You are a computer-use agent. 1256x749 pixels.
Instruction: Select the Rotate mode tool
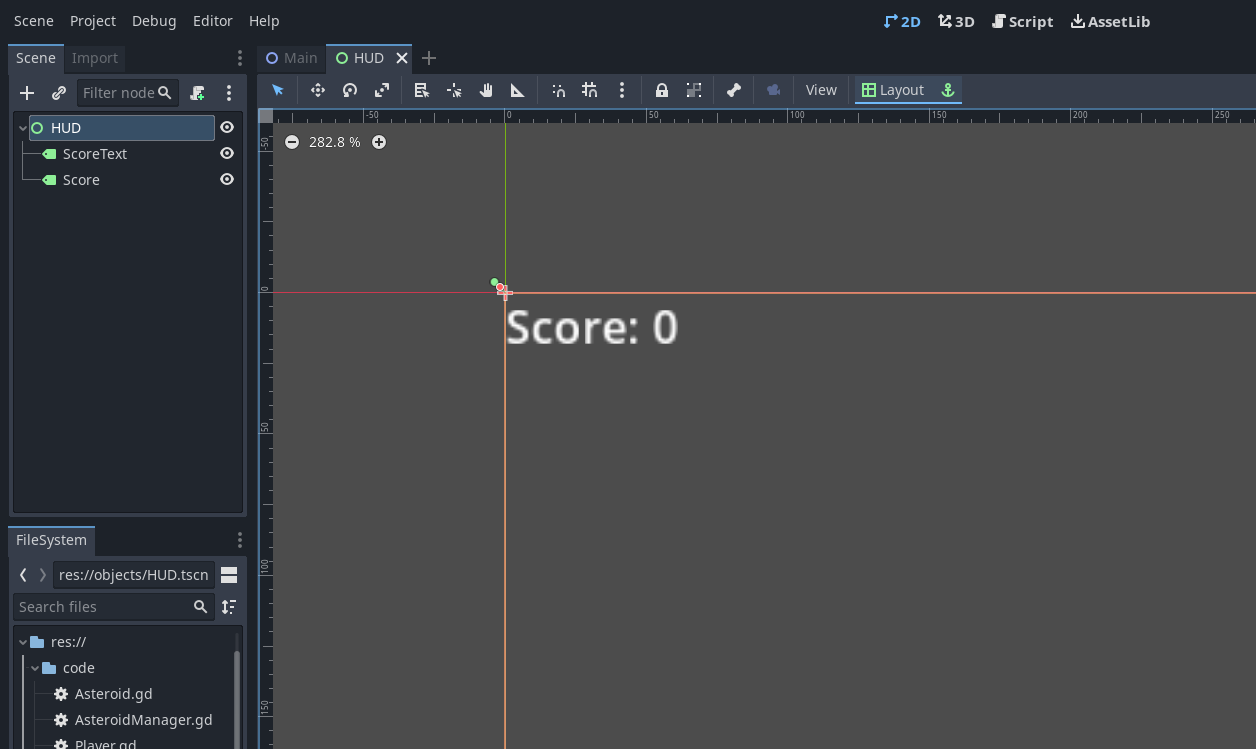(x=350, y=90)
